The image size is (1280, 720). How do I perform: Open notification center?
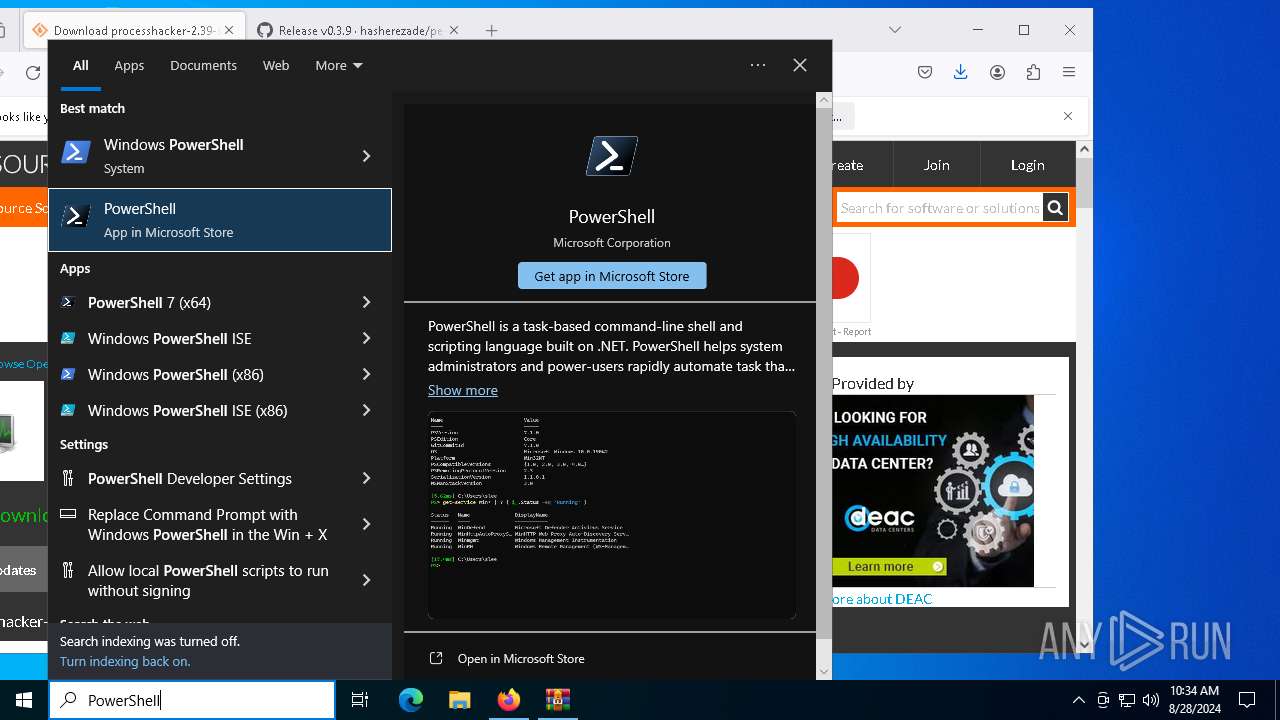point(1247,700)
